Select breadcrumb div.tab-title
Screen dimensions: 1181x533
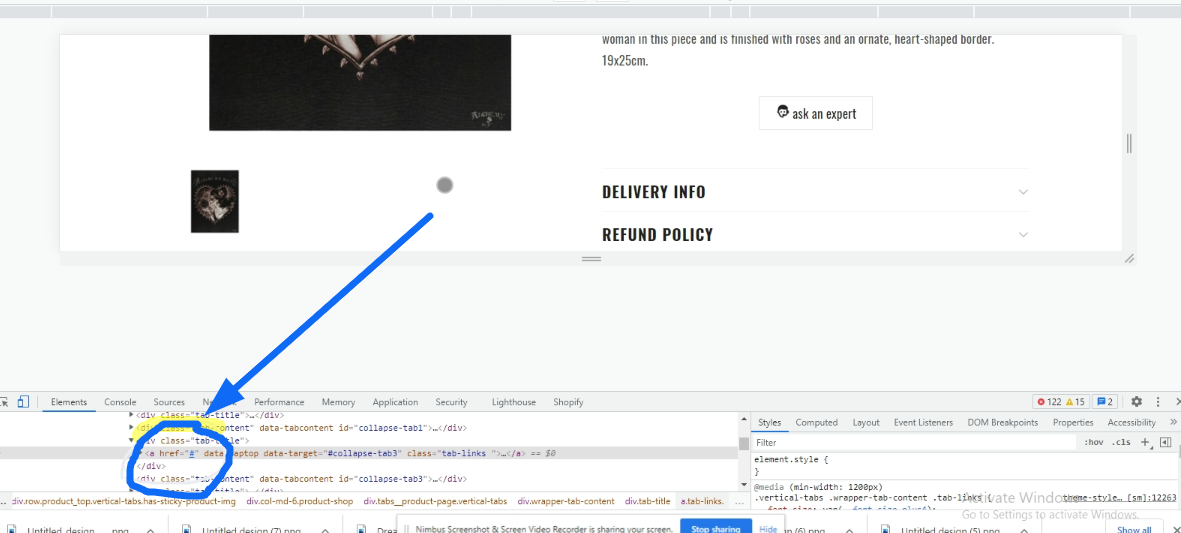point(647,501)
